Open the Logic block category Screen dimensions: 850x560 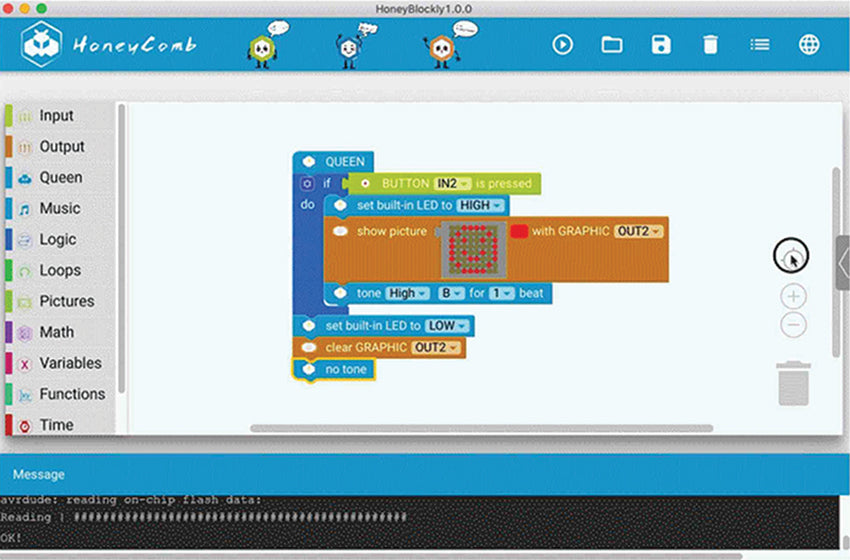[x=60, y=239]
